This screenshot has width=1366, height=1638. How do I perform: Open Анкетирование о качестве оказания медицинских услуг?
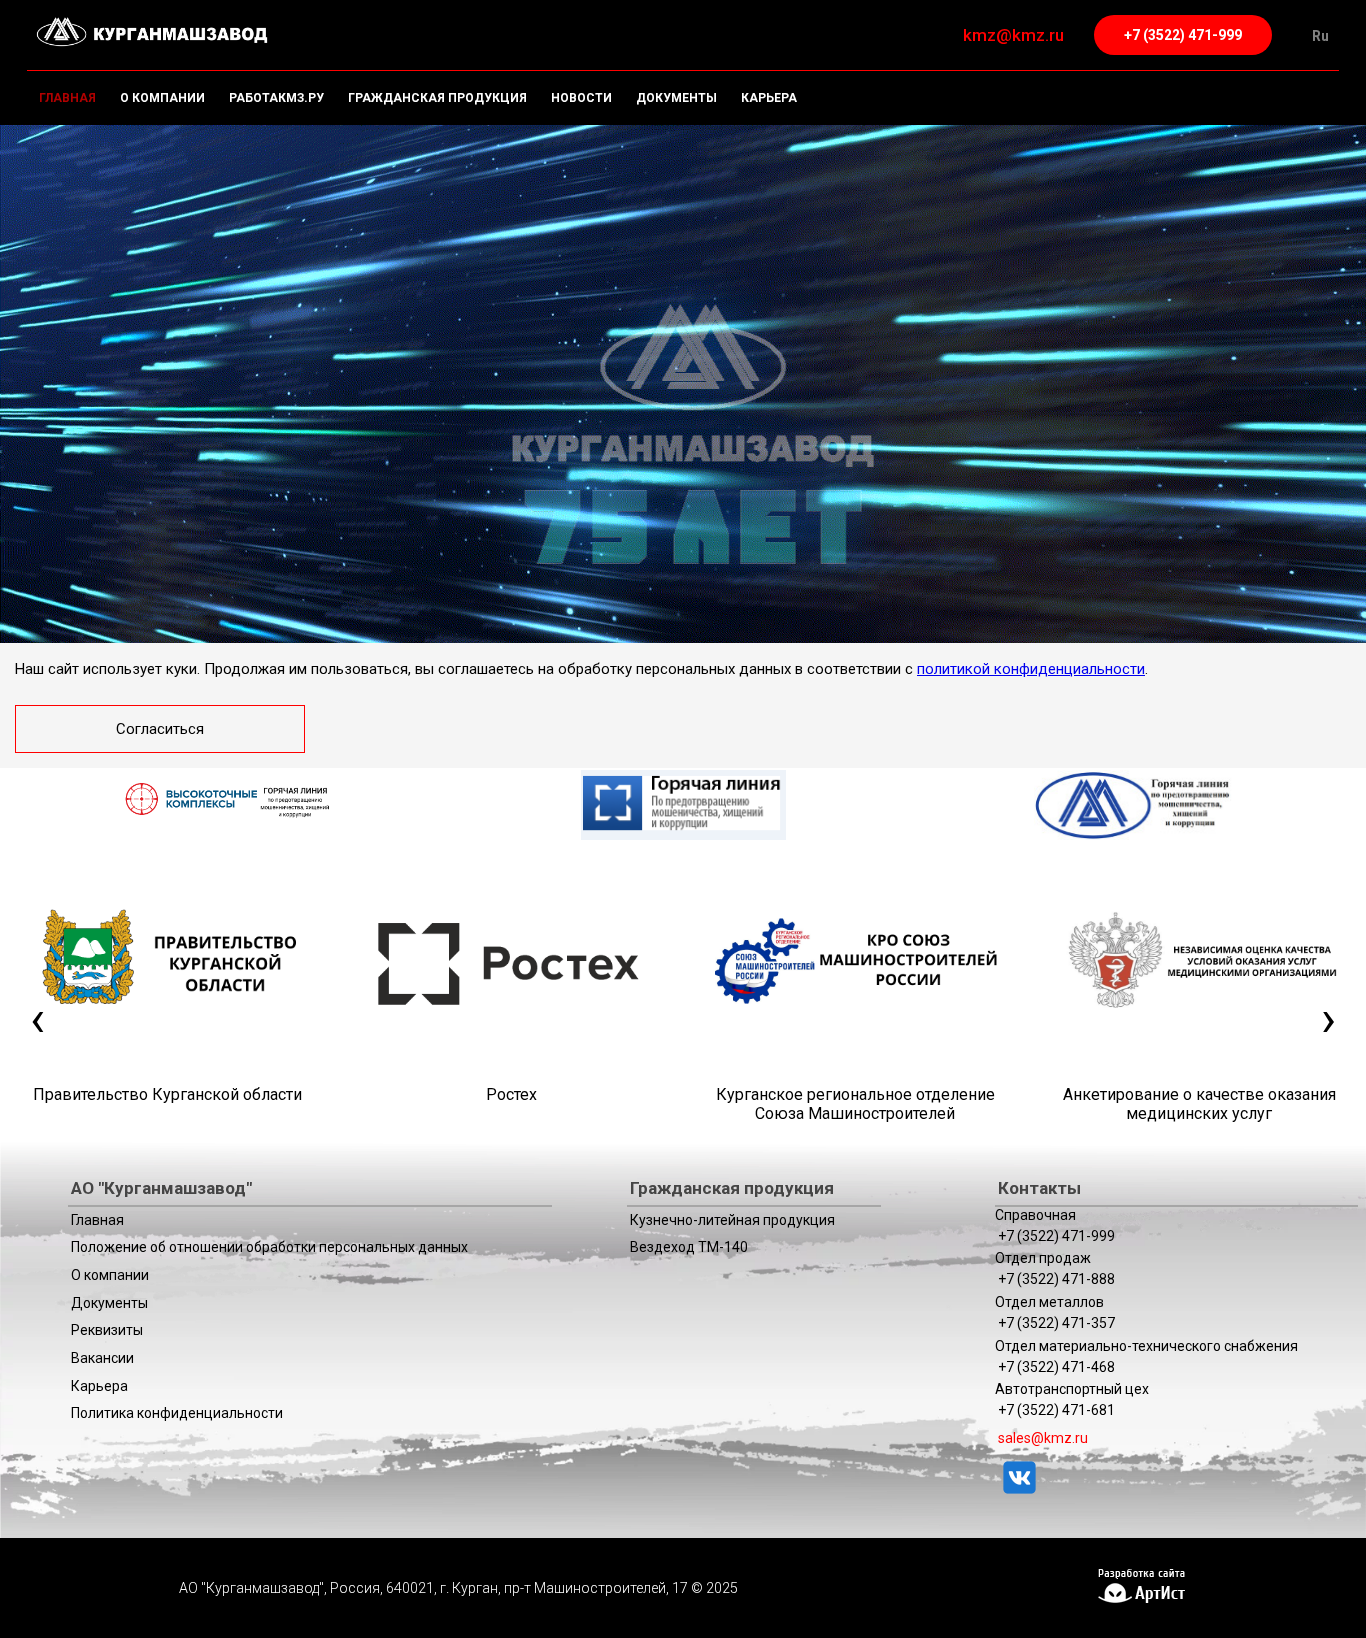[1199, 1104]
